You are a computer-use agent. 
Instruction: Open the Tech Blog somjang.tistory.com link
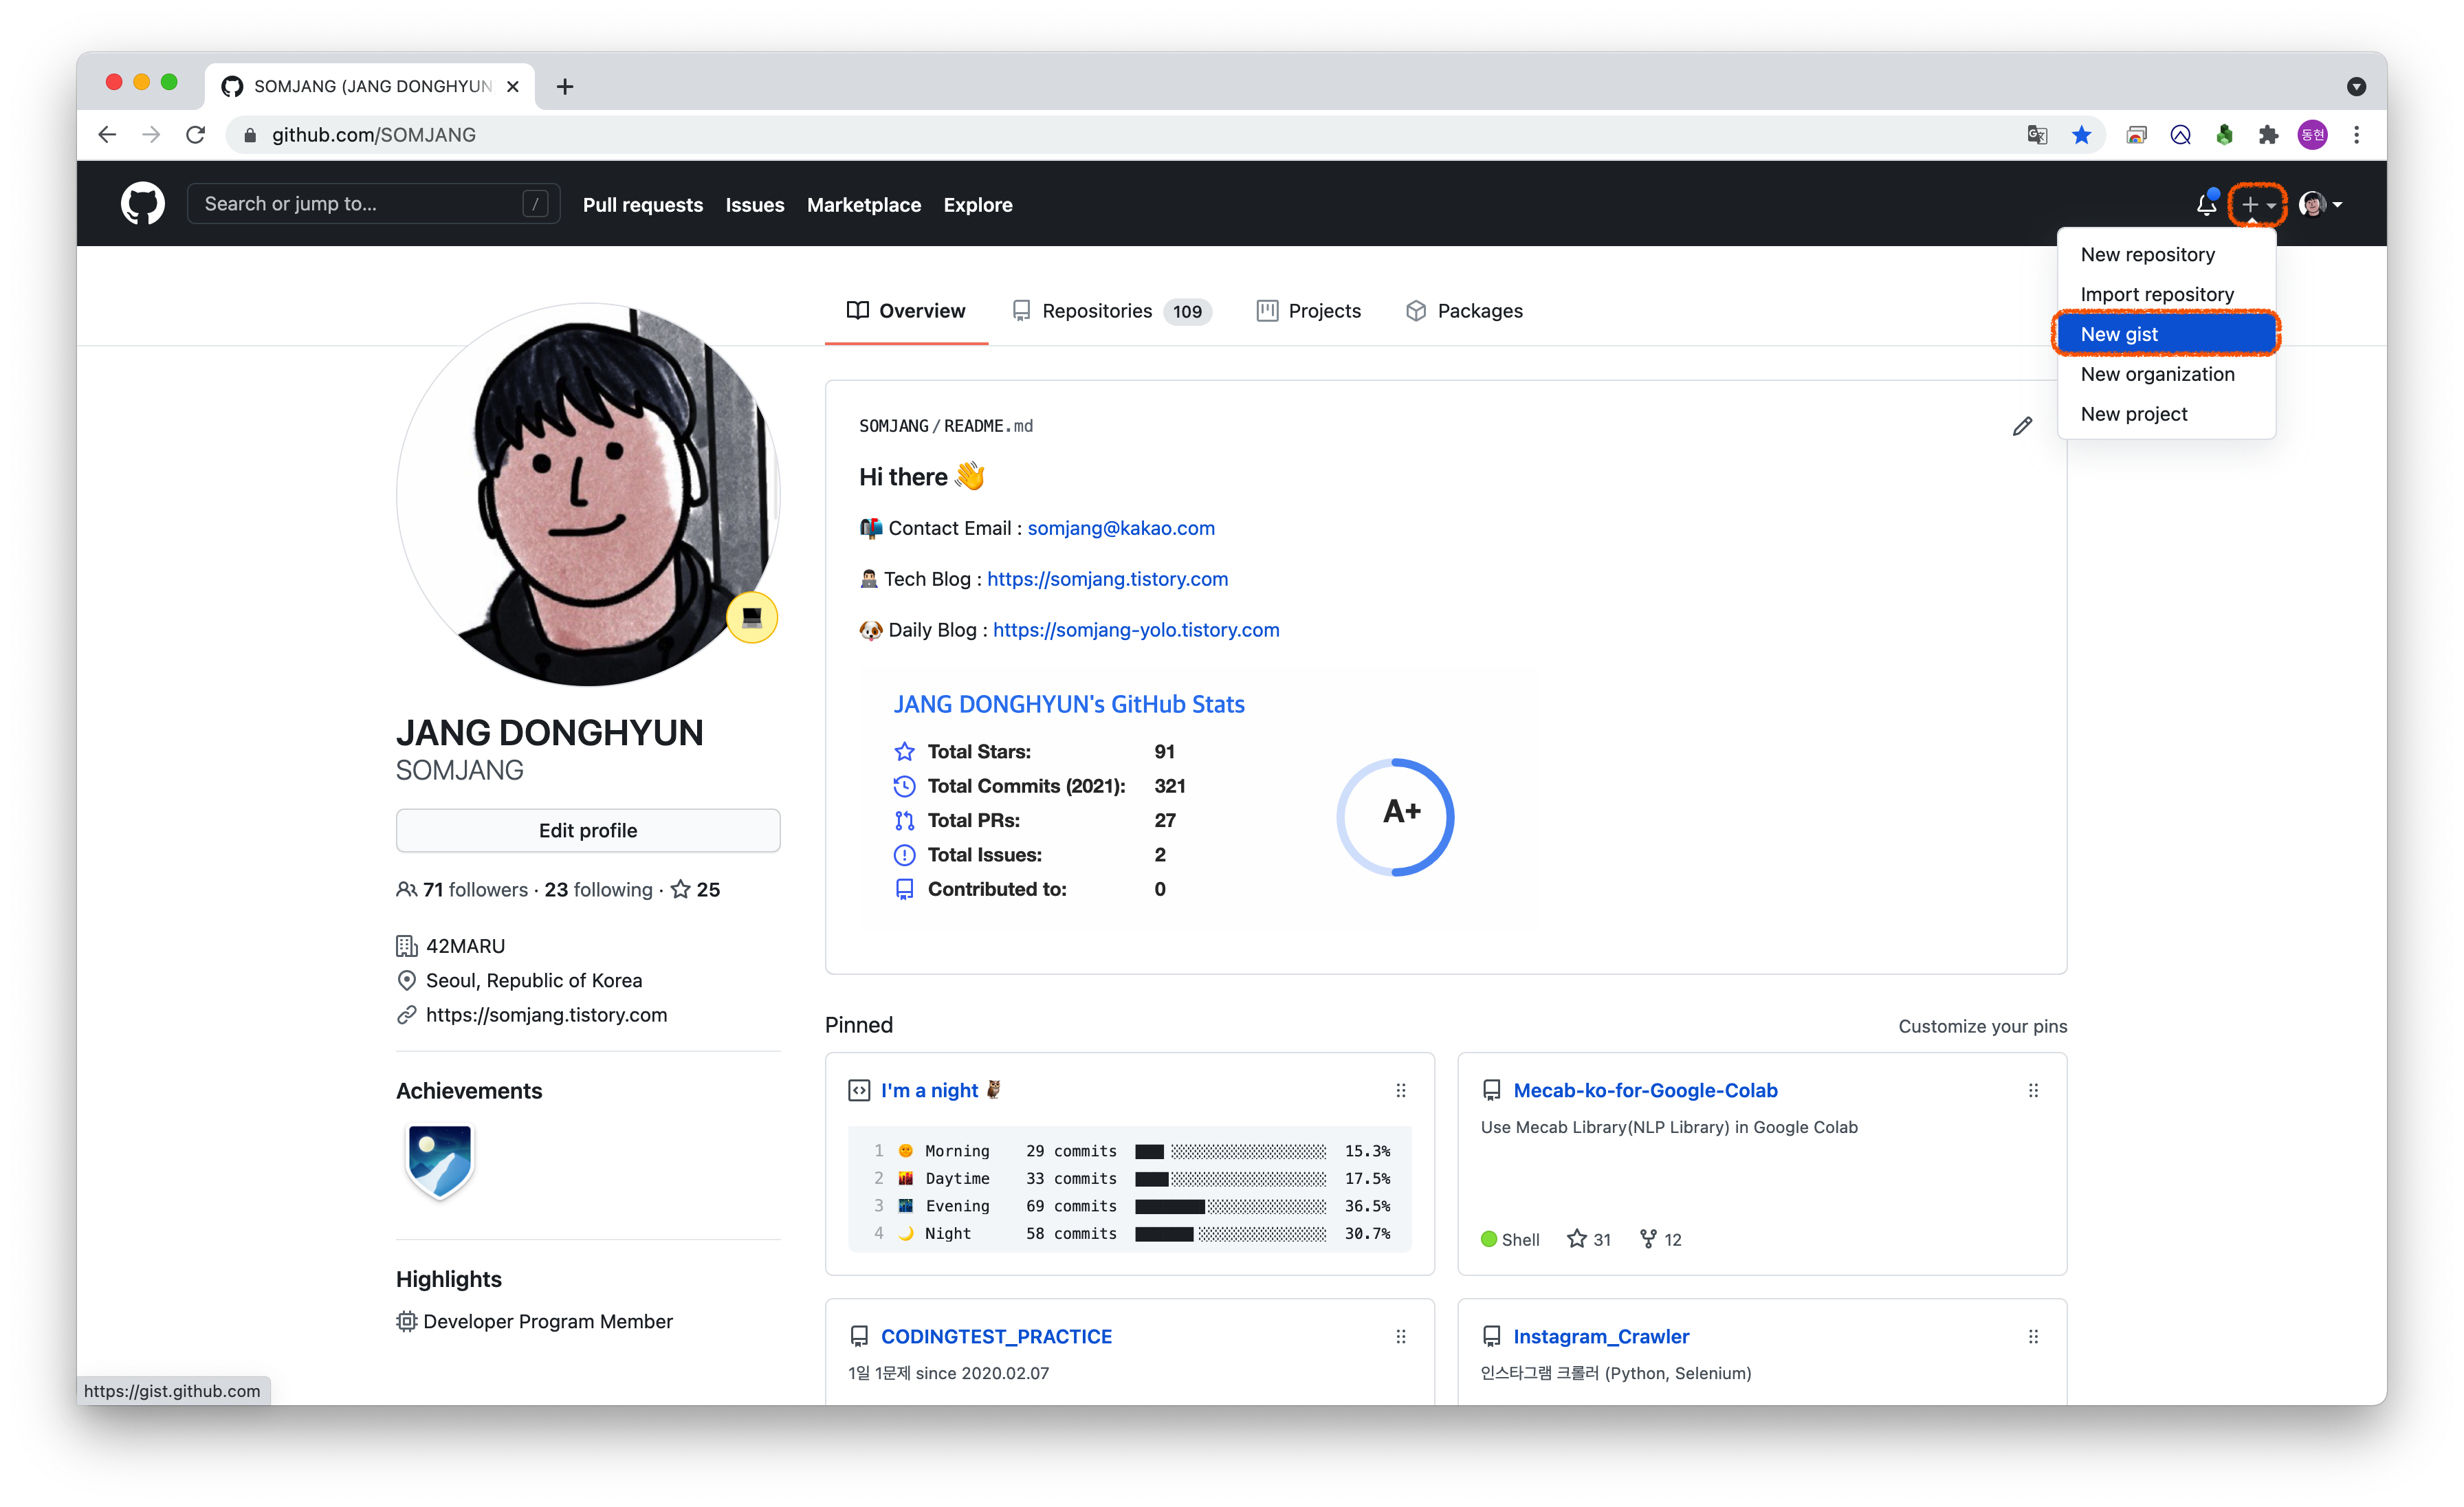click(x=1107, y=579)
